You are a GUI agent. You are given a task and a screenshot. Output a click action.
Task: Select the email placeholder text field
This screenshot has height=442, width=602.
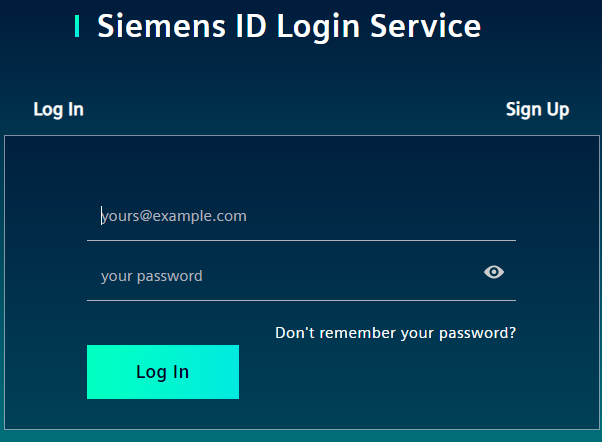tap(300, 216)
